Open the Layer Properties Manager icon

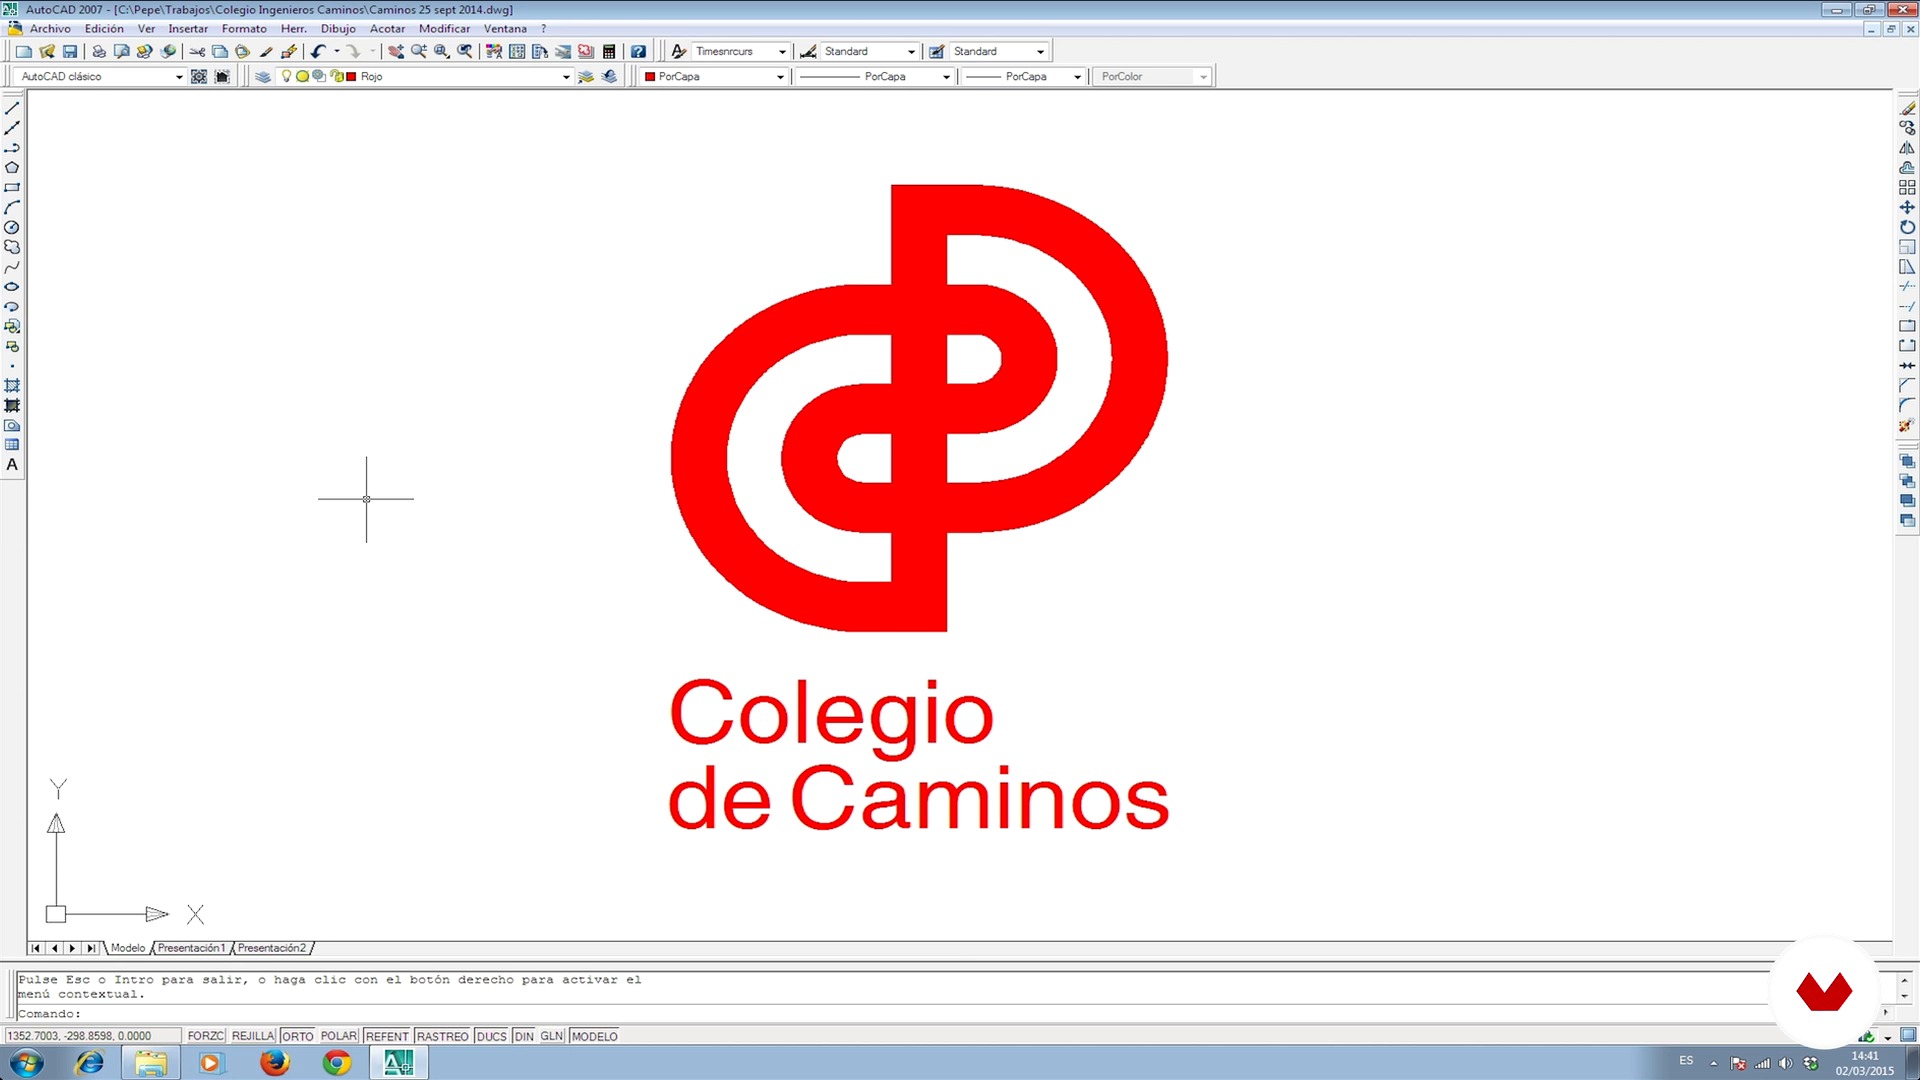[263, 76]
